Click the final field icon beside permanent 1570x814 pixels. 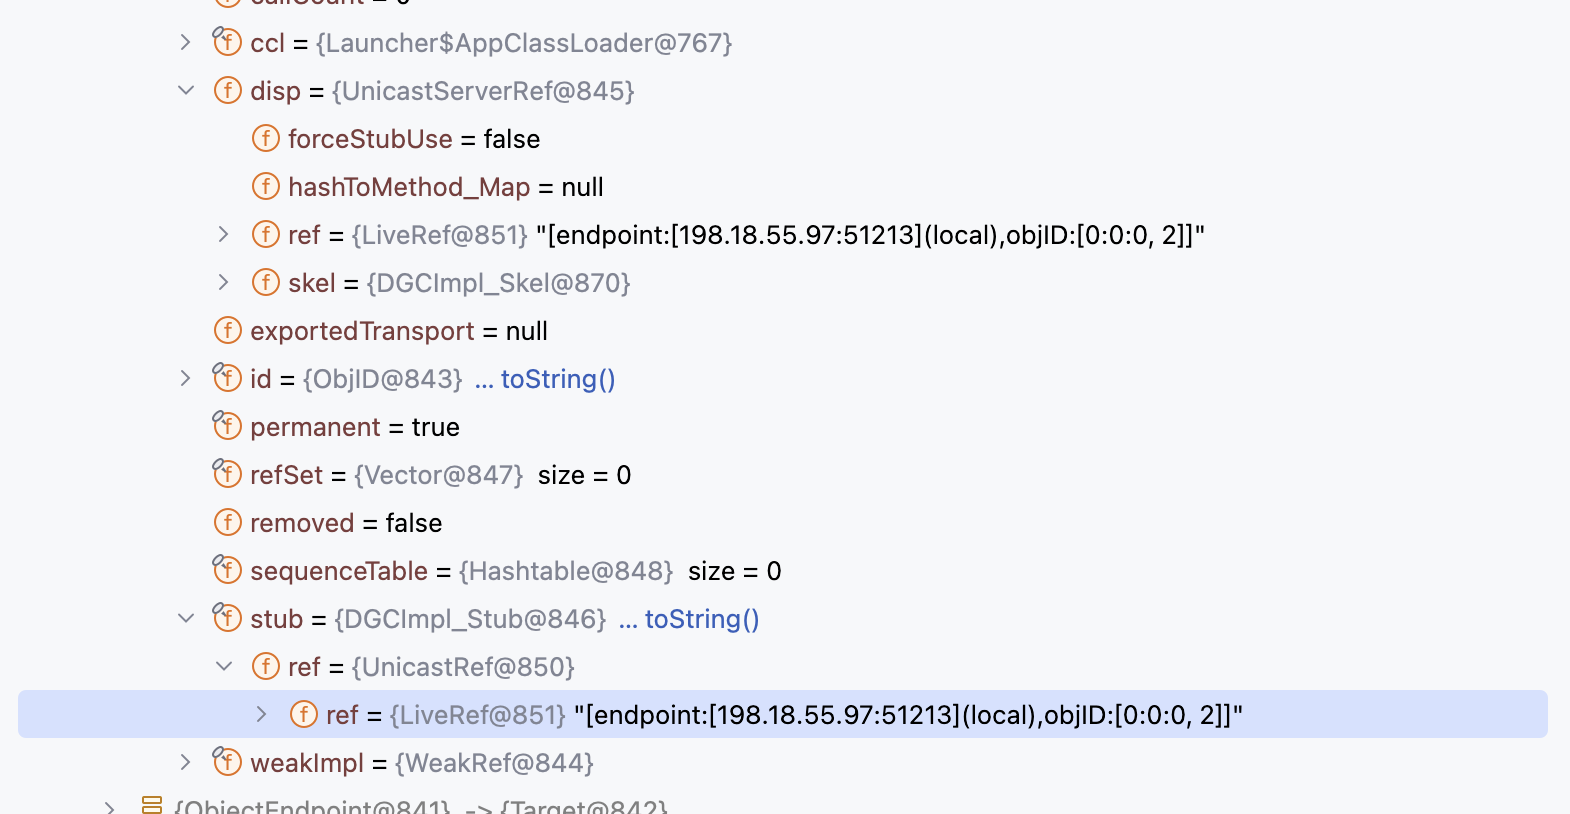coord(228,427)
